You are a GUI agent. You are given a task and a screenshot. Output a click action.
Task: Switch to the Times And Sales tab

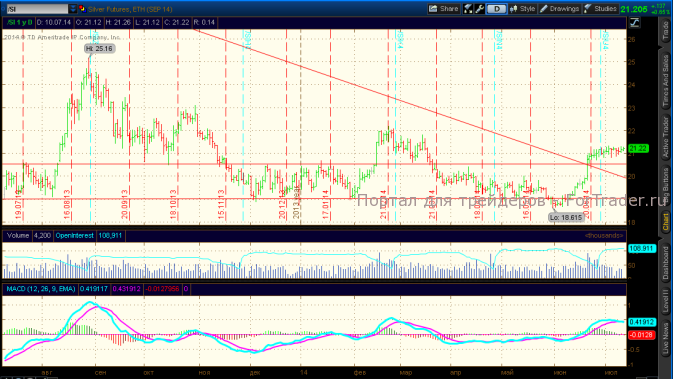(665, 81)
